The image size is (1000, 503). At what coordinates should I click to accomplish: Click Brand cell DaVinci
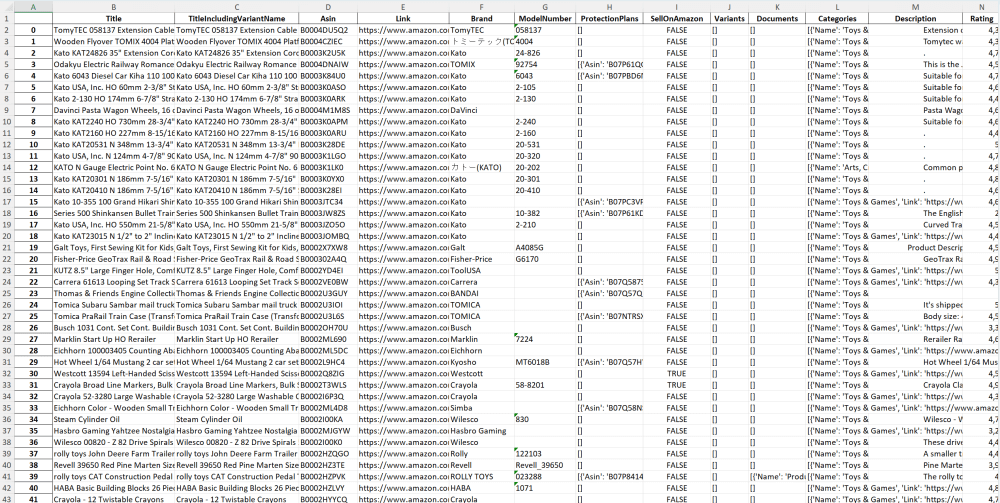[x=482, y=110]
